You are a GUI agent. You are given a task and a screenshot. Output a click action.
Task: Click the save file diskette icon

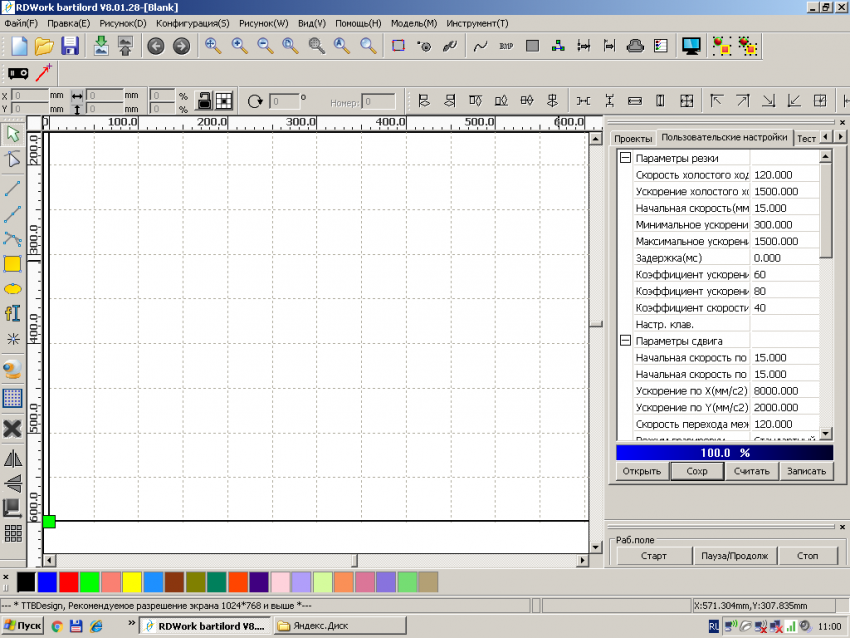pyautogui.click(x=70, y=45)
